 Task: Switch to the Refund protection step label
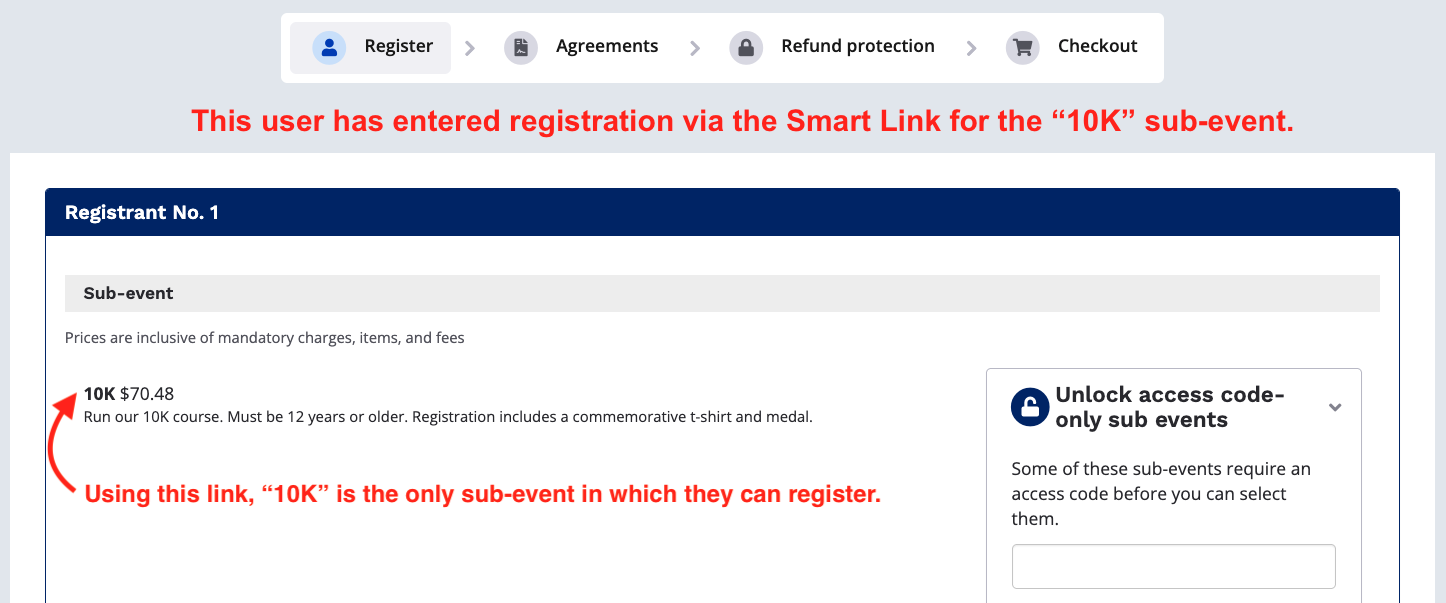[x=857, y=46]
